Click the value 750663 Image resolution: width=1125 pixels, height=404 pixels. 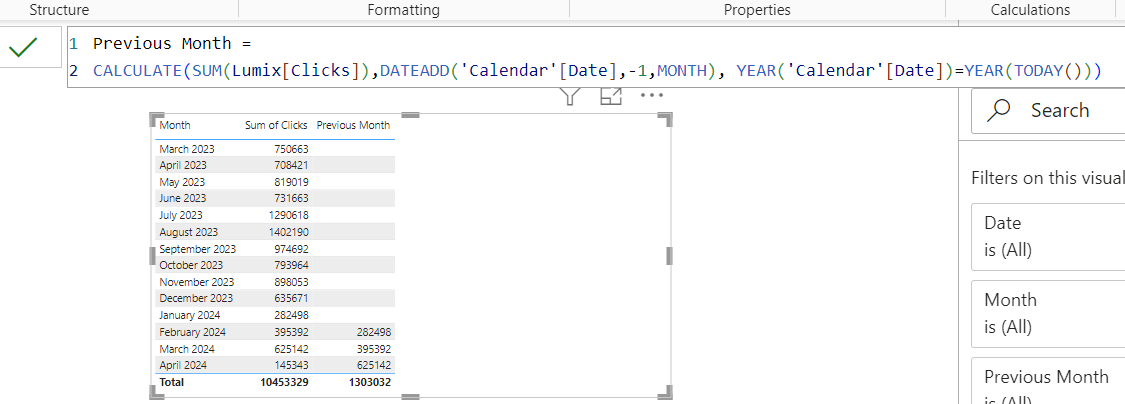(x=291, y=149)
